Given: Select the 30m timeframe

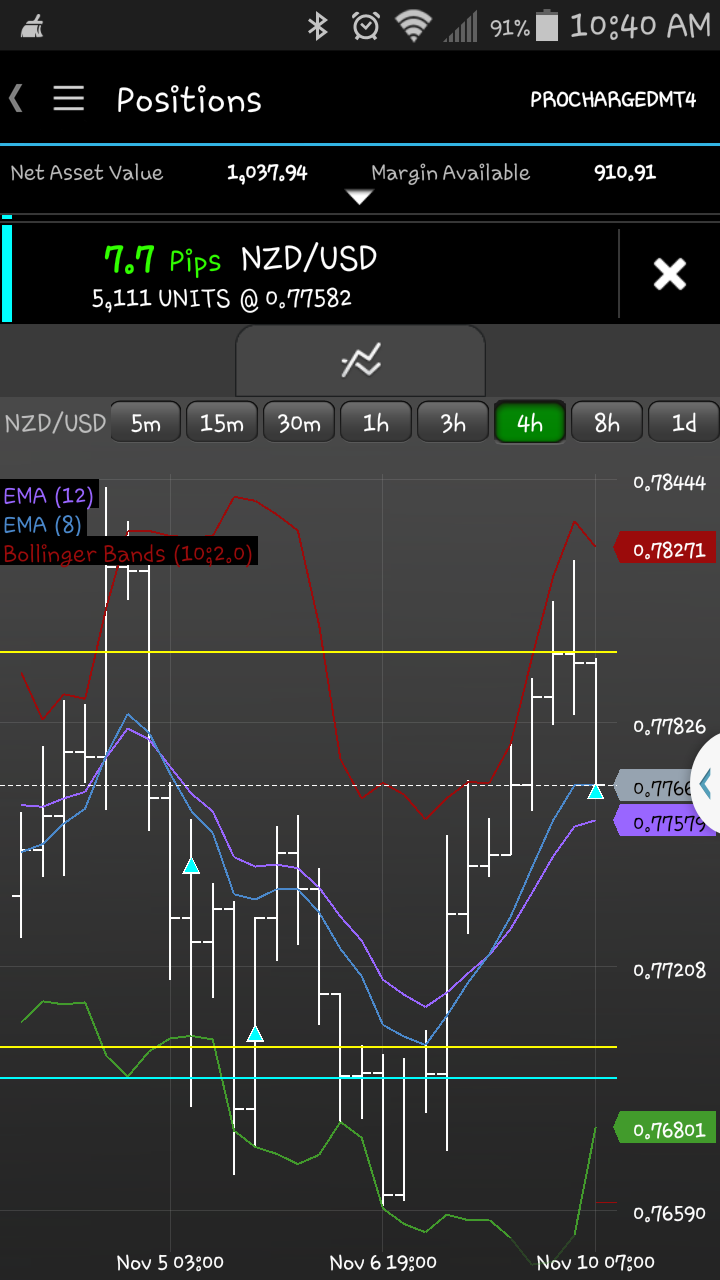Looking at the screenshot, I should click(299, 423).
